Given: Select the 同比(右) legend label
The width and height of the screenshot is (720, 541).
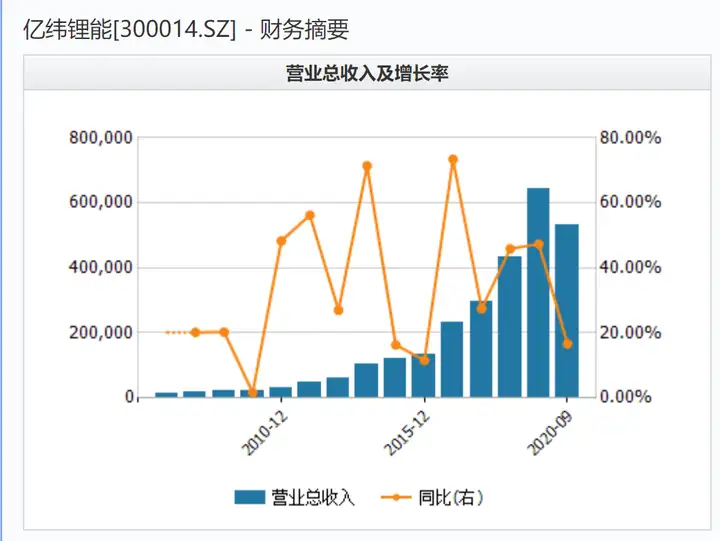Looking at the screenshot, I should point(450,497).
